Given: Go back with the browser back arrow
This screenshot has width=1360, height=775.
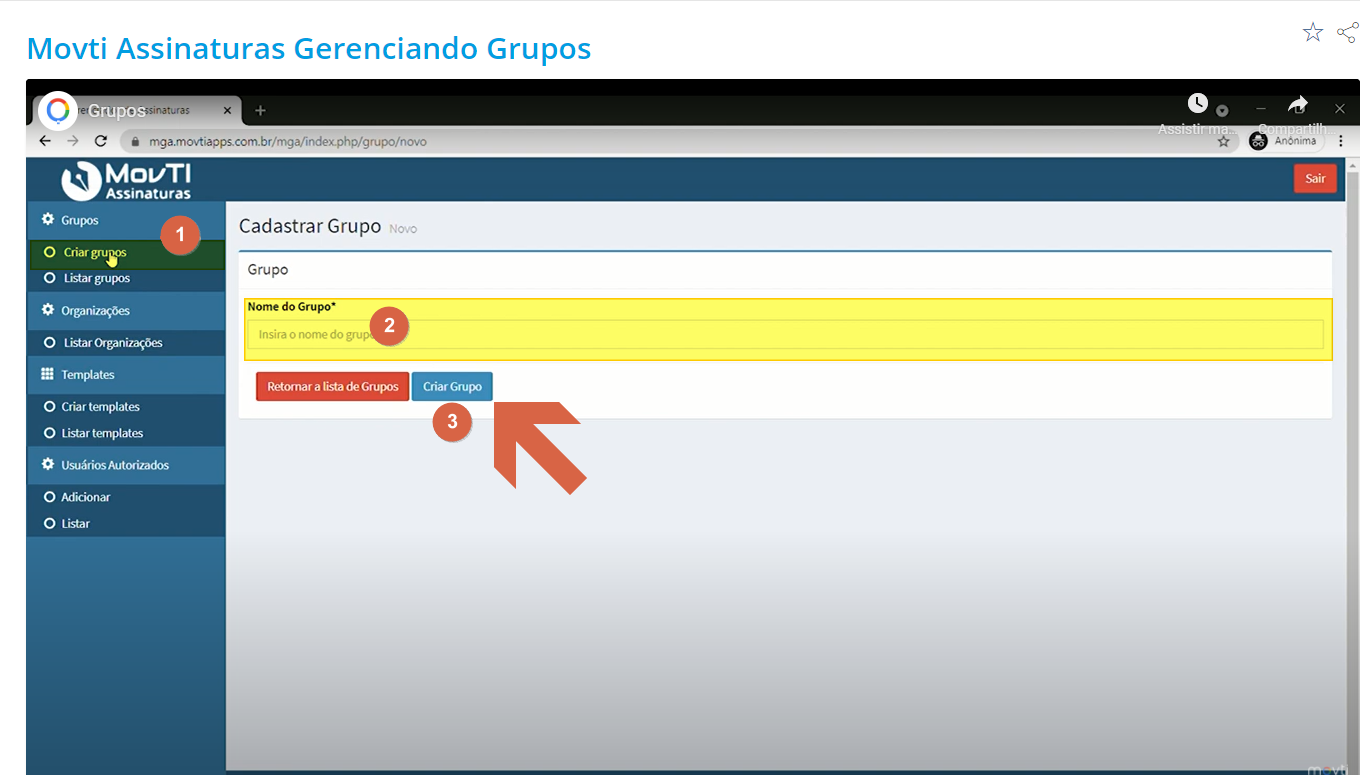Looking at the screenshot, I should click(x=45, y=141).
